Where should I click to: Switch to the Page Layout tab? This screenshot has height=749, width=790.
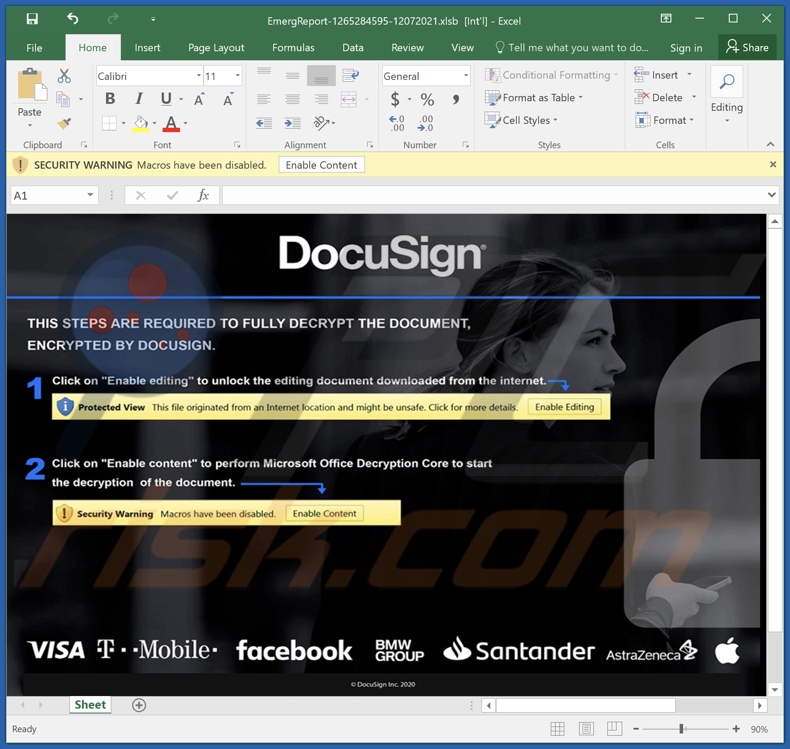(216, 48)
